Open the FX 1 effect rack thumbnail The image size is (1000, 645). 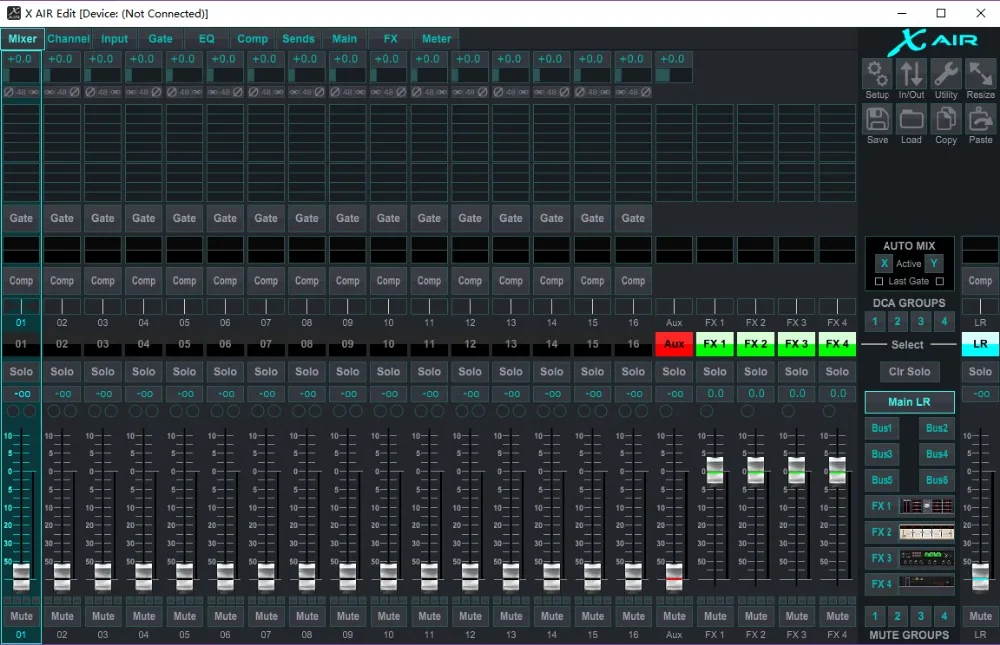(927, 507)
